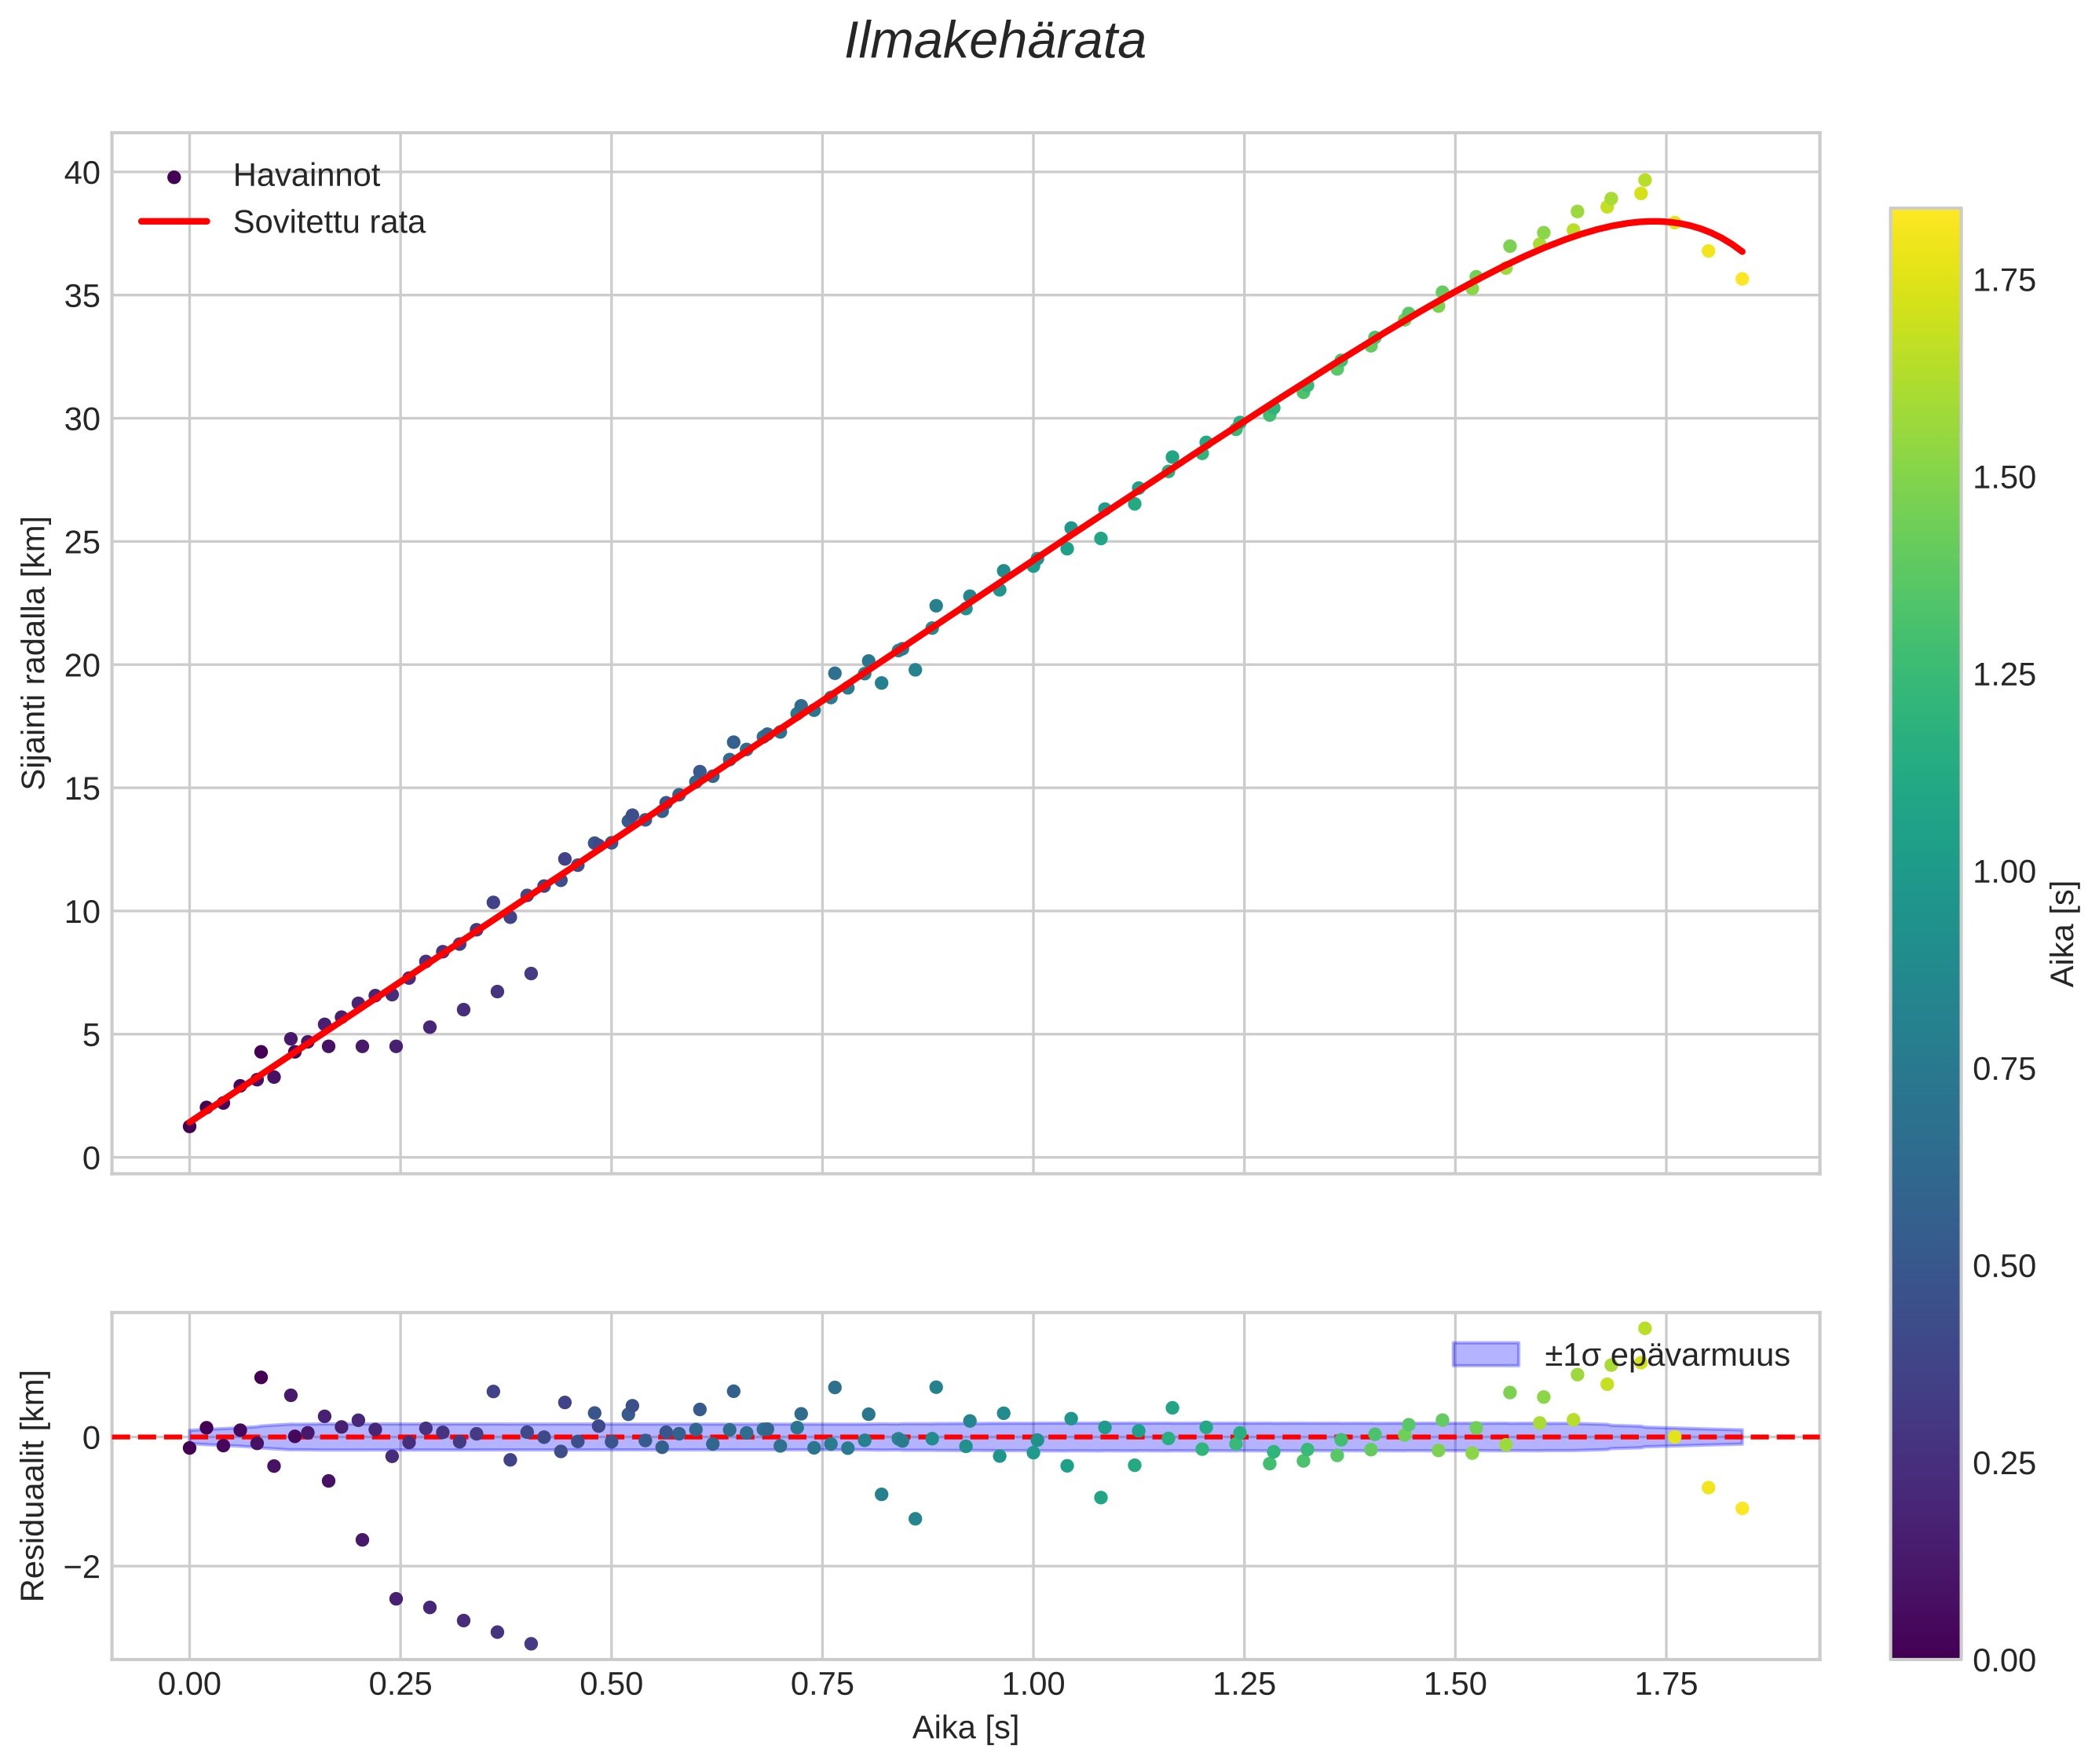The image size is (2099, 1764).
Task: Click the colorbar label 'Aika [s]'
Action: pos(2063,934)
